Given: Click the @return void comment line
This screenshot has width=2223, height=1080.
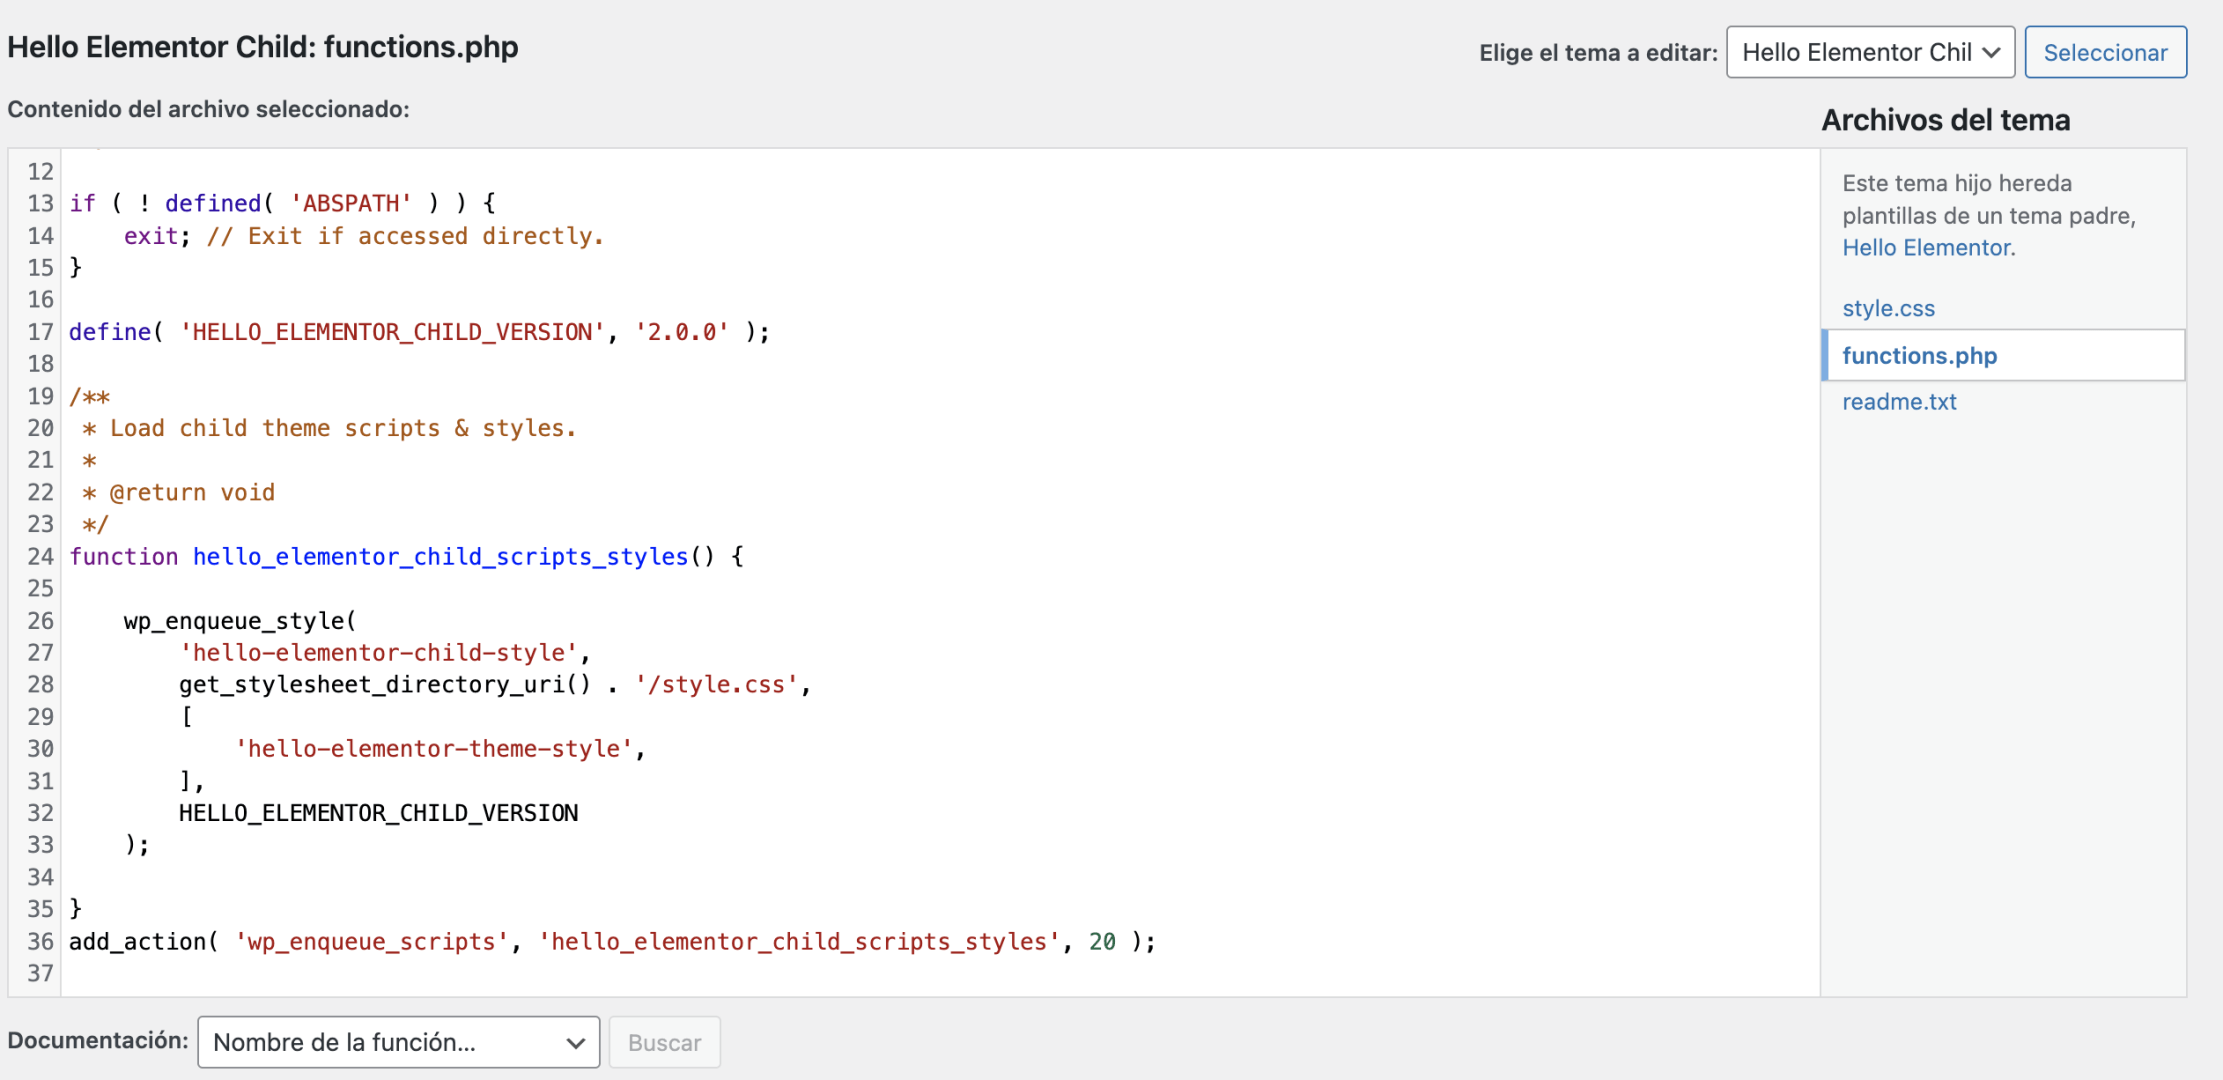Looking at the screenshot, I should (178, 493).
